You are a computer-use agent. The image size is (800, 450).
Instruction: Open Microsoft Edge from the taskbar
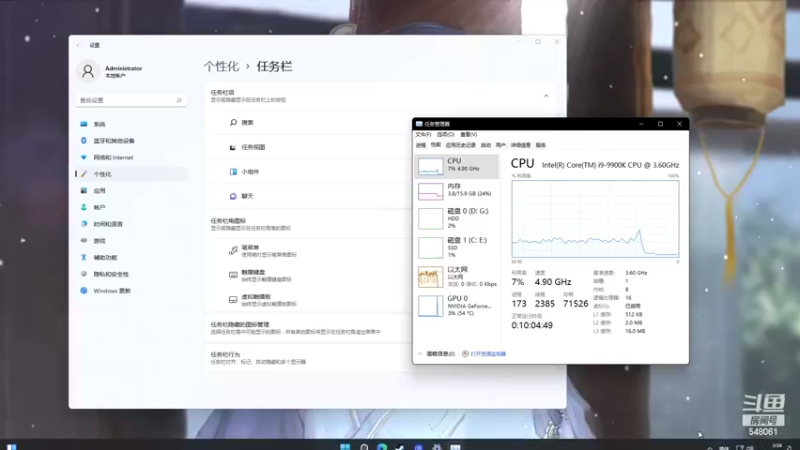click(382, 446)
